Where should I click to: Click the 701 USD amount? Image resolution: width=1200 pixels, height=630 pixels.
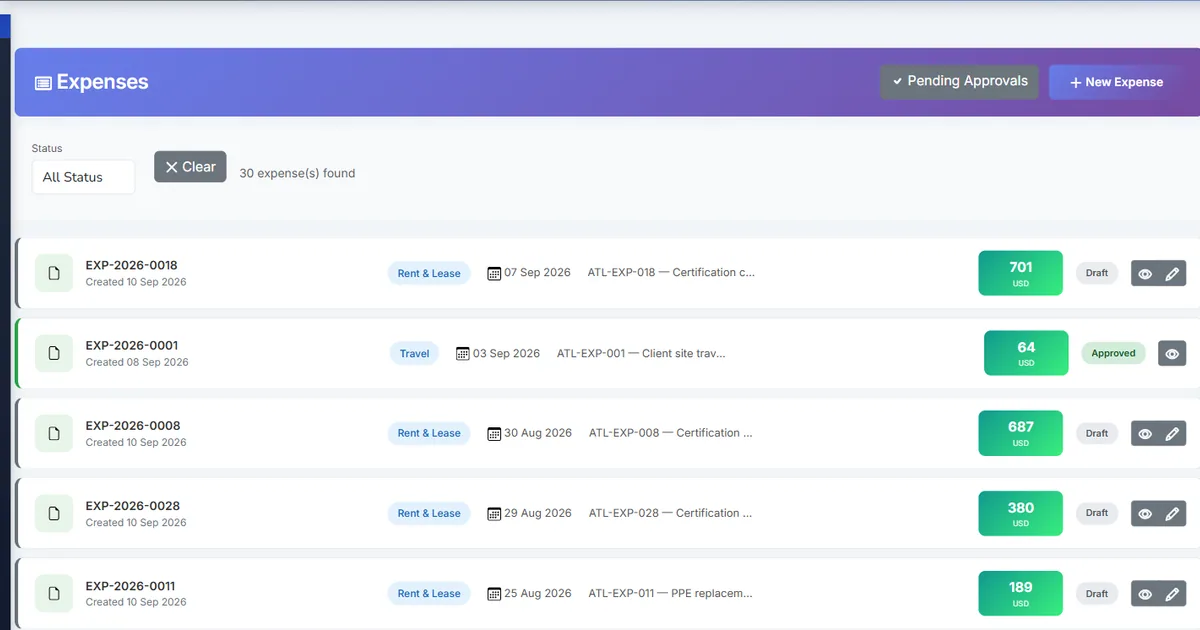1020,273
